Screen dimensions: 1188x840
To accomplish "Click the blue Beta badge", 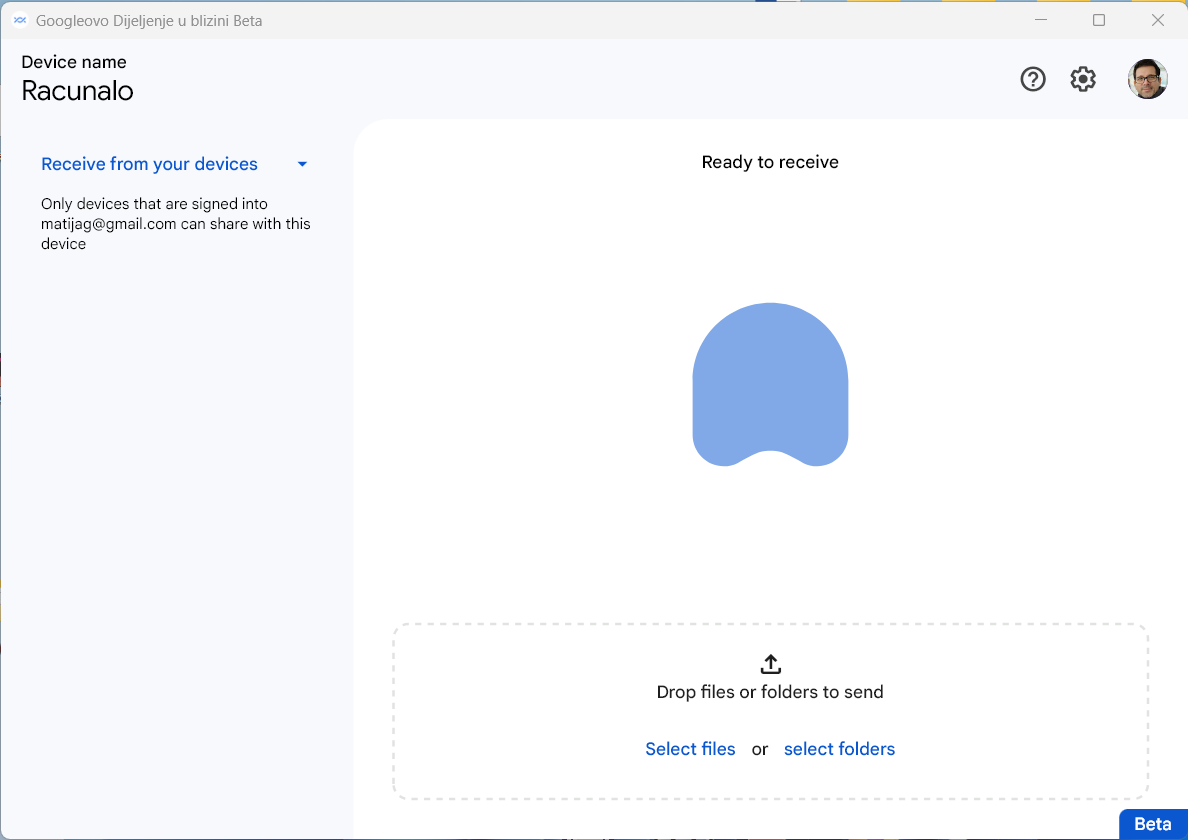I will [1152, 824].
